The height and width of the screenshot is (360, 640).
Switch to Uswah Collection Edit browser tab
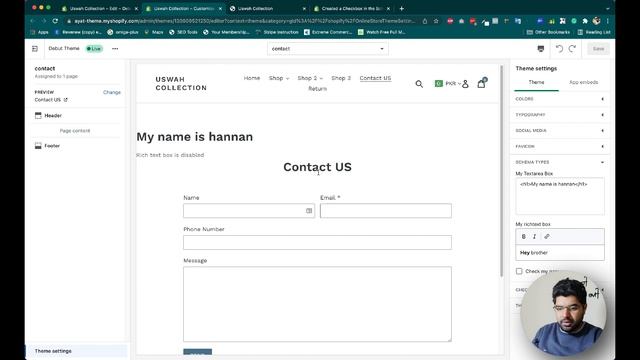99,8
